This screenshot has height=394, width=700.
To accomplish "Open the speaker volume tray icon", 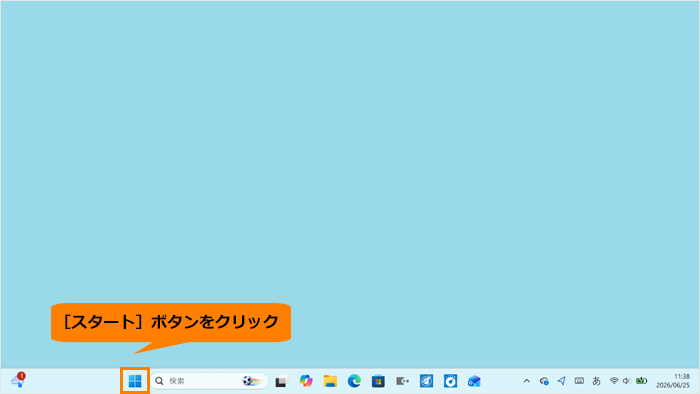I will [626, 381].
